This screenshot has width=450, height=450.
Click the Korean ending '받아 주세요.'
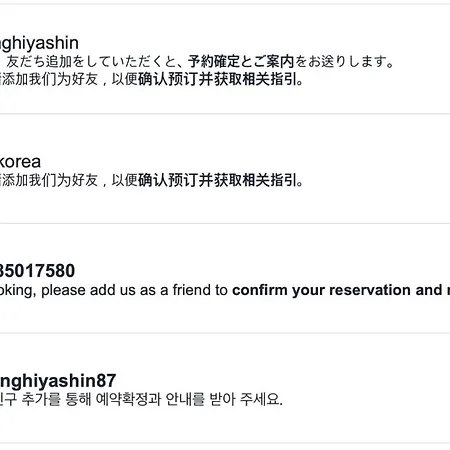pos(246,399)
